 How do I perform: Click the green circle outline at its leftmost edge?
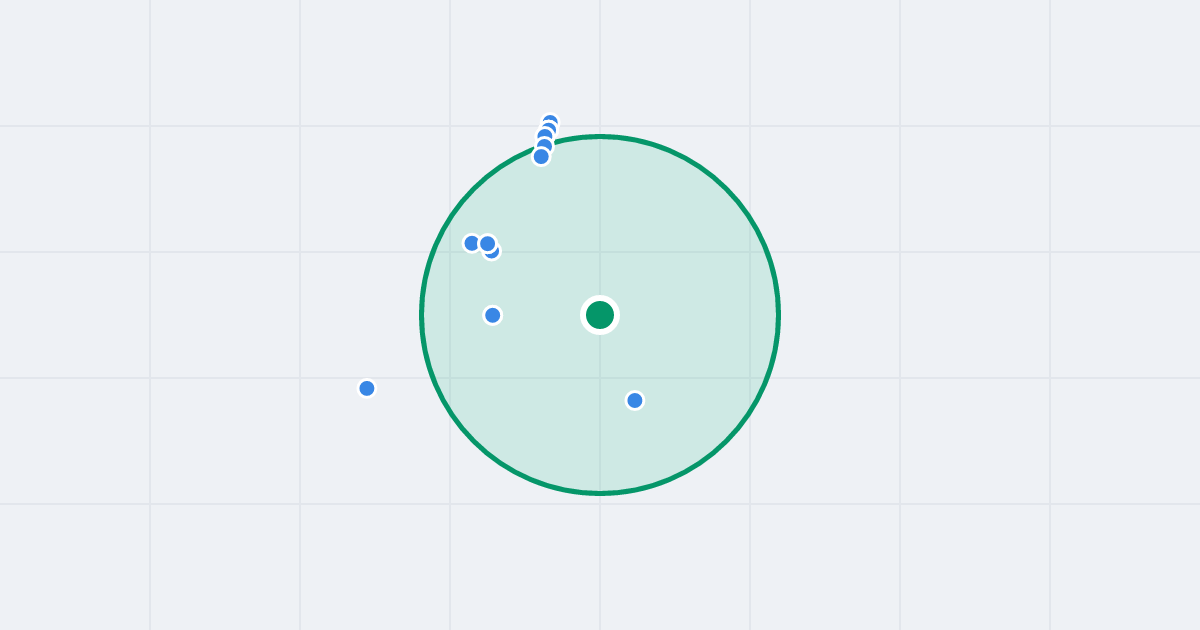coord(422,315)
